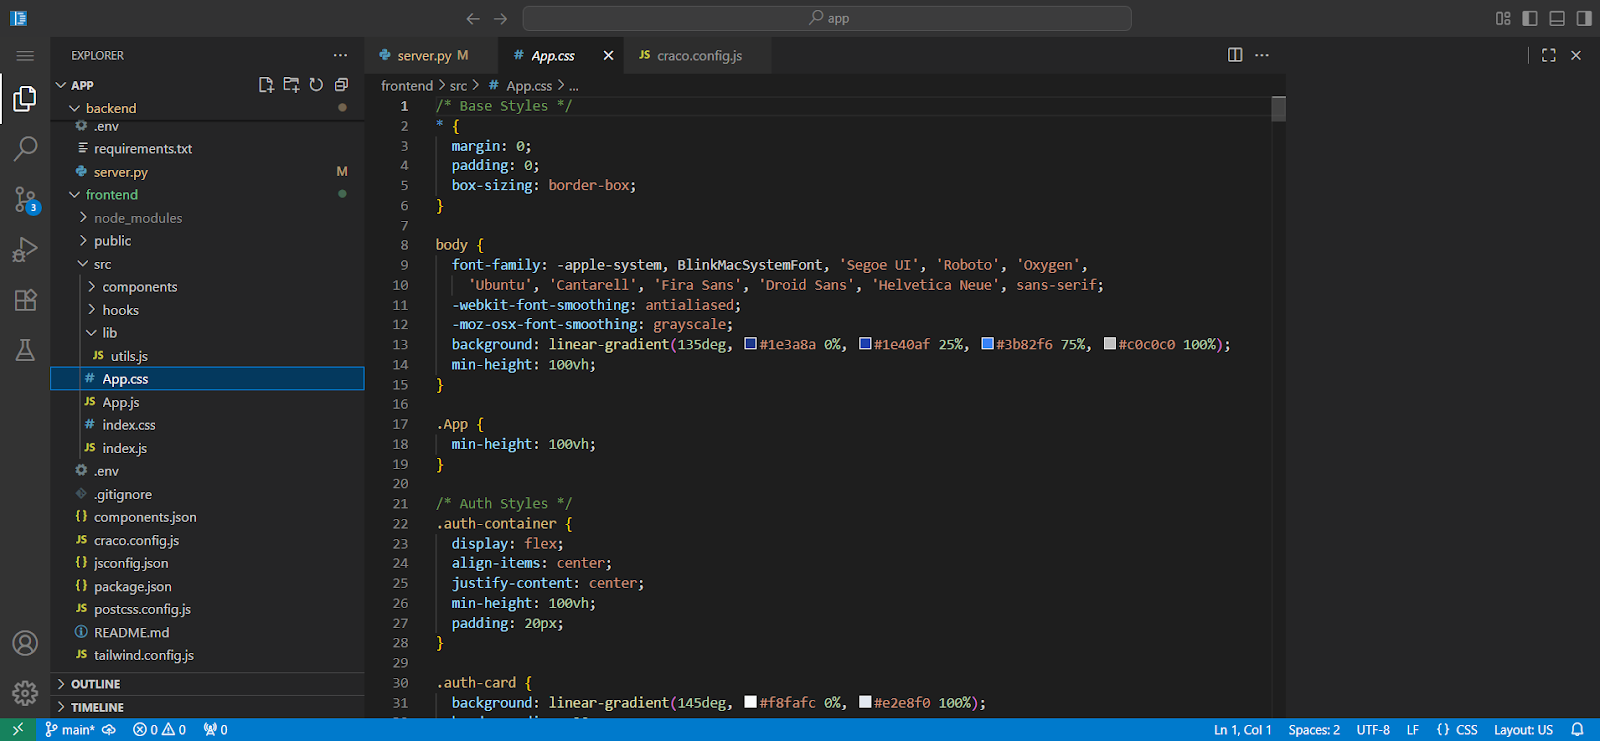Image resolution: width=1600 pixels, height=741 pixels.
Task: Collapse the lib folder
Action: click(207, 333)
